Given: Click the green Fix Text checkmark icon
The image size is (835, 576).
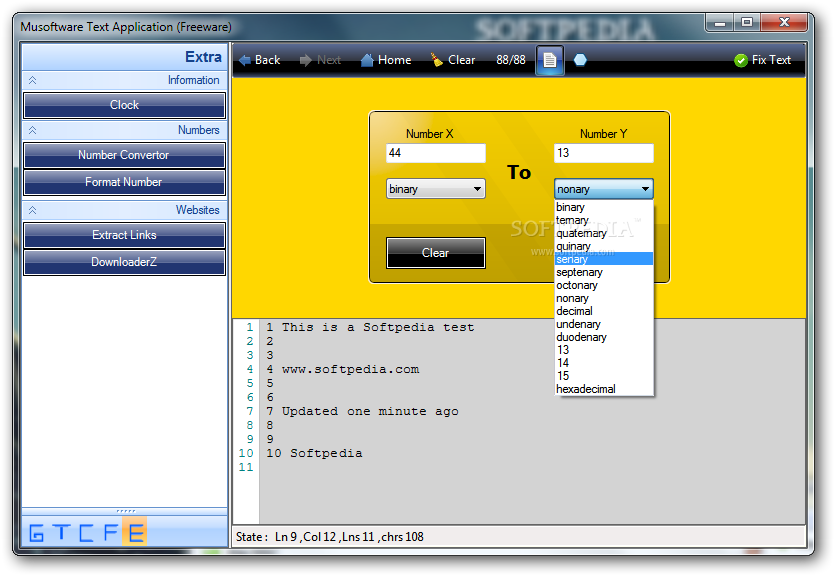Looking at the screenshot, I should point(741,60).
